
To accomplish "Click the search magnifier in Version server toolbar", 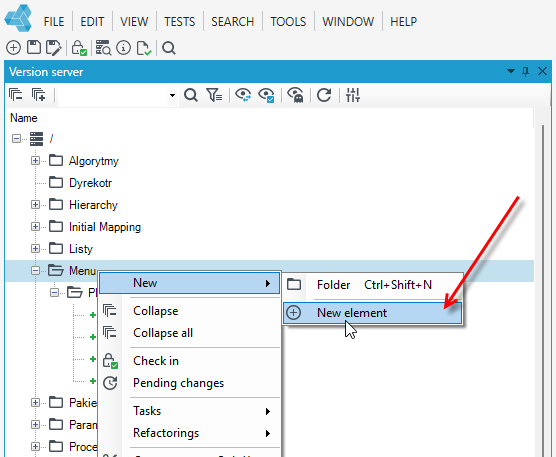I will click(x=191, y=95).
